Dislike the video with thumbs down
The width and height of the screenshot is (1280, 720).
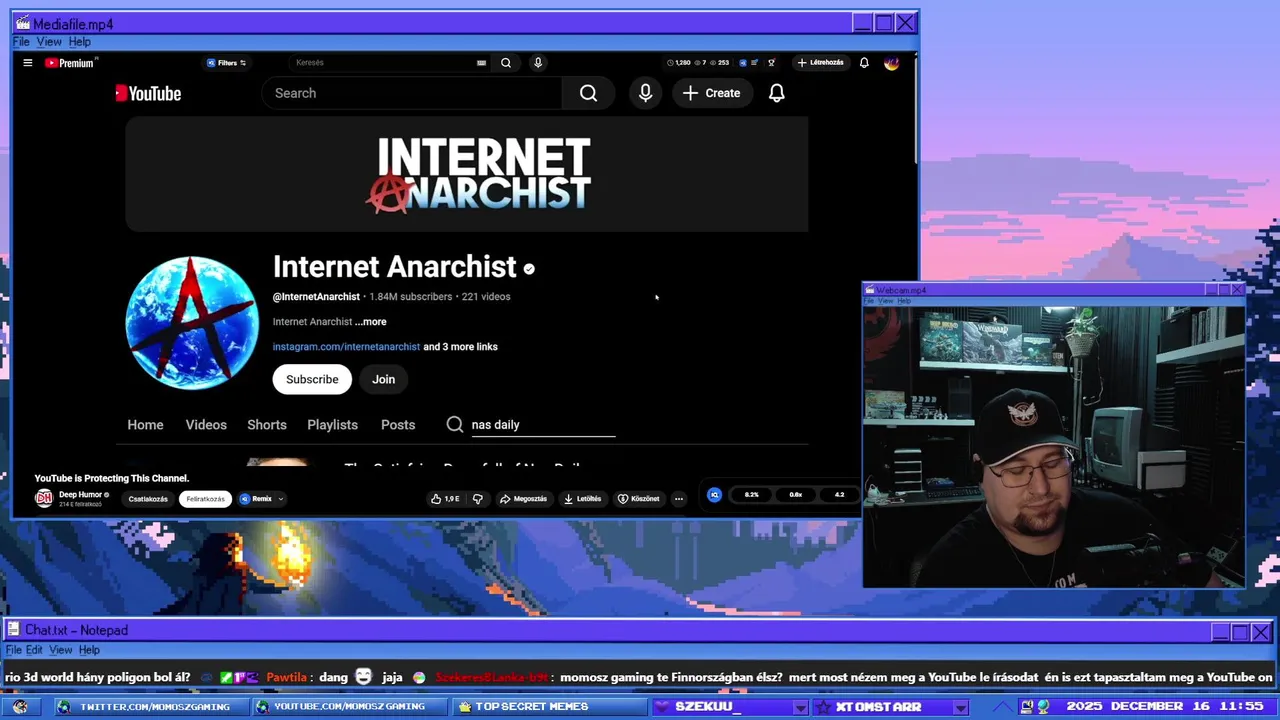477,498
